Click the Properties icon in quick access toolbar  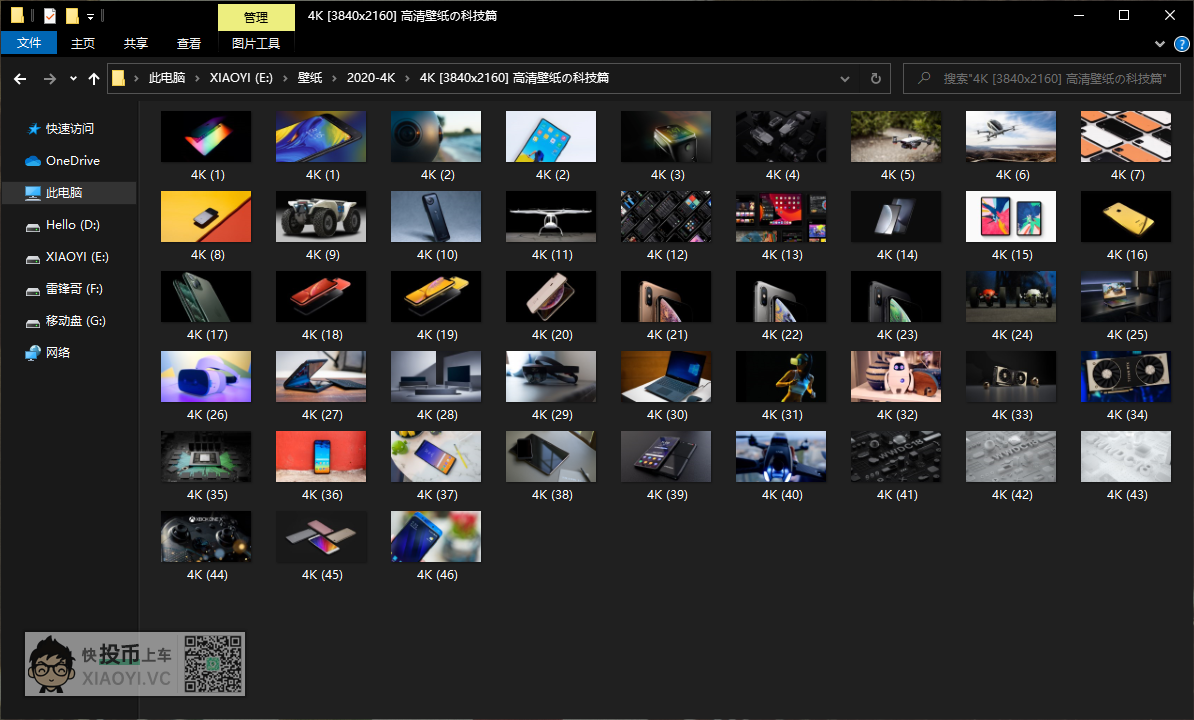pyautogui.click(x=50, y=16)
